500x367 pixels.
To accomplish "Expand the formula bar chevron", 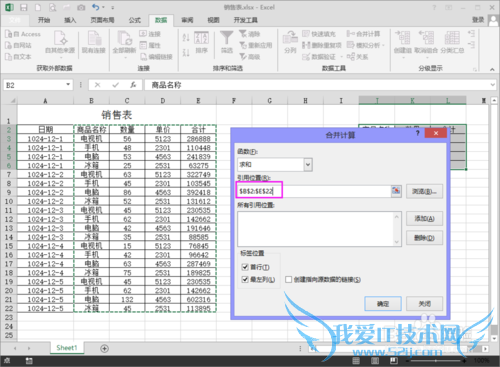I will (x=493, y=85).
